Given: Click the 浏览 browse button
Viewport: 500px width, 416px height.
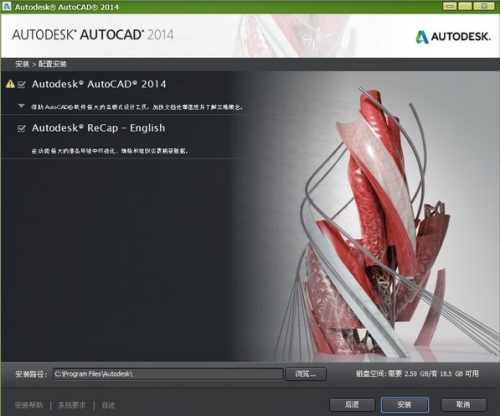Looking at the screenshot, I should [306, 374].
